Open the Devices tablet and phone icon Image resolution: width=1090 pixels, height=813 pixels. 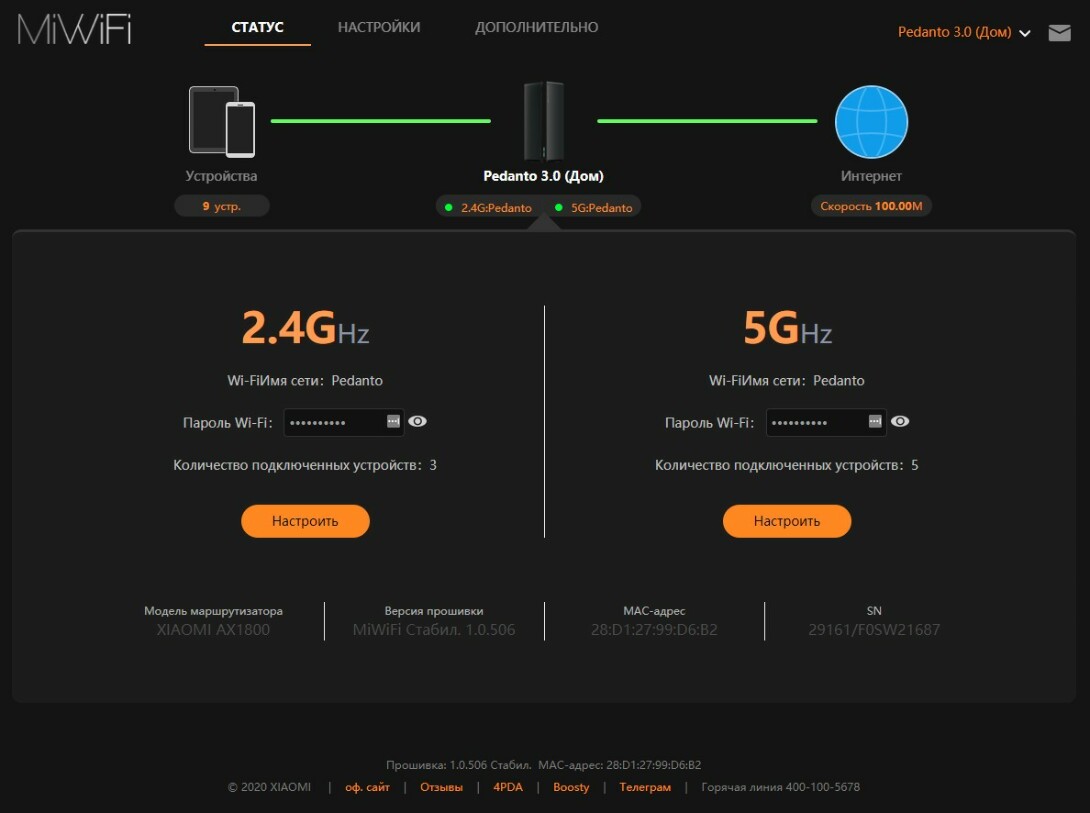(x=222, y=121)
